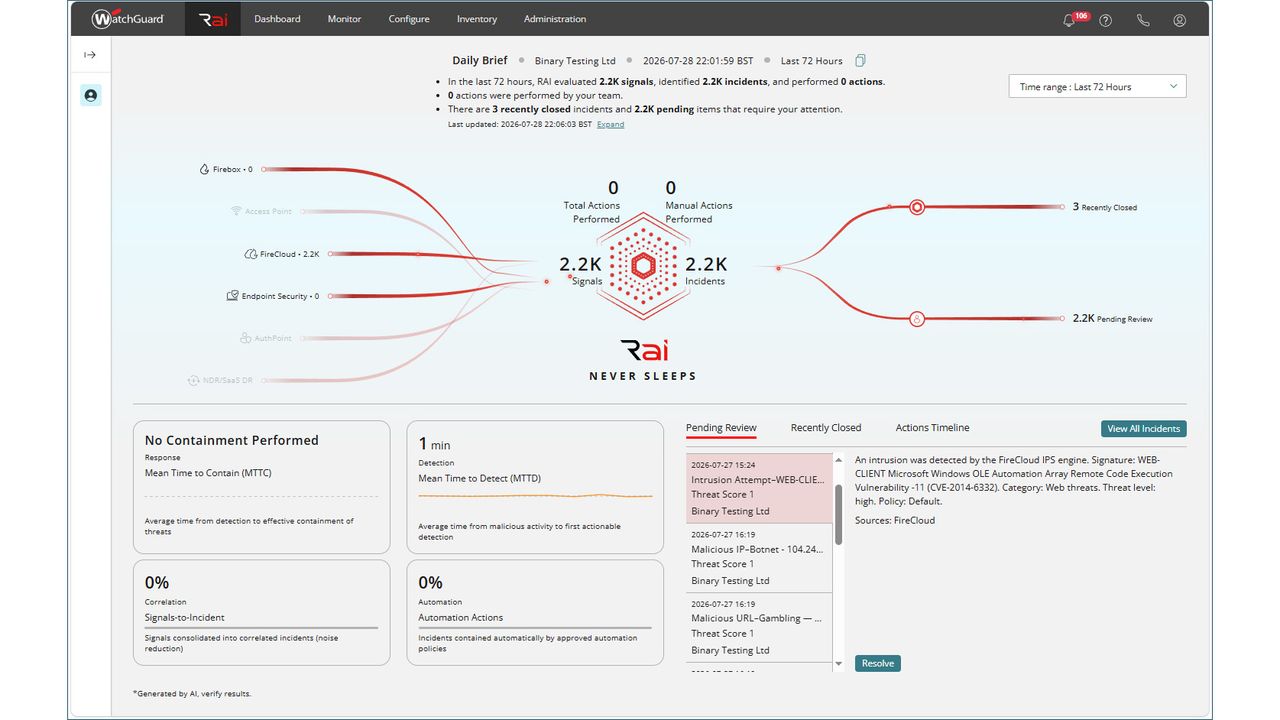This screenshot has width=1280, height=720.
Task: Open the help question mark icon
Action: coord(1105,20)
